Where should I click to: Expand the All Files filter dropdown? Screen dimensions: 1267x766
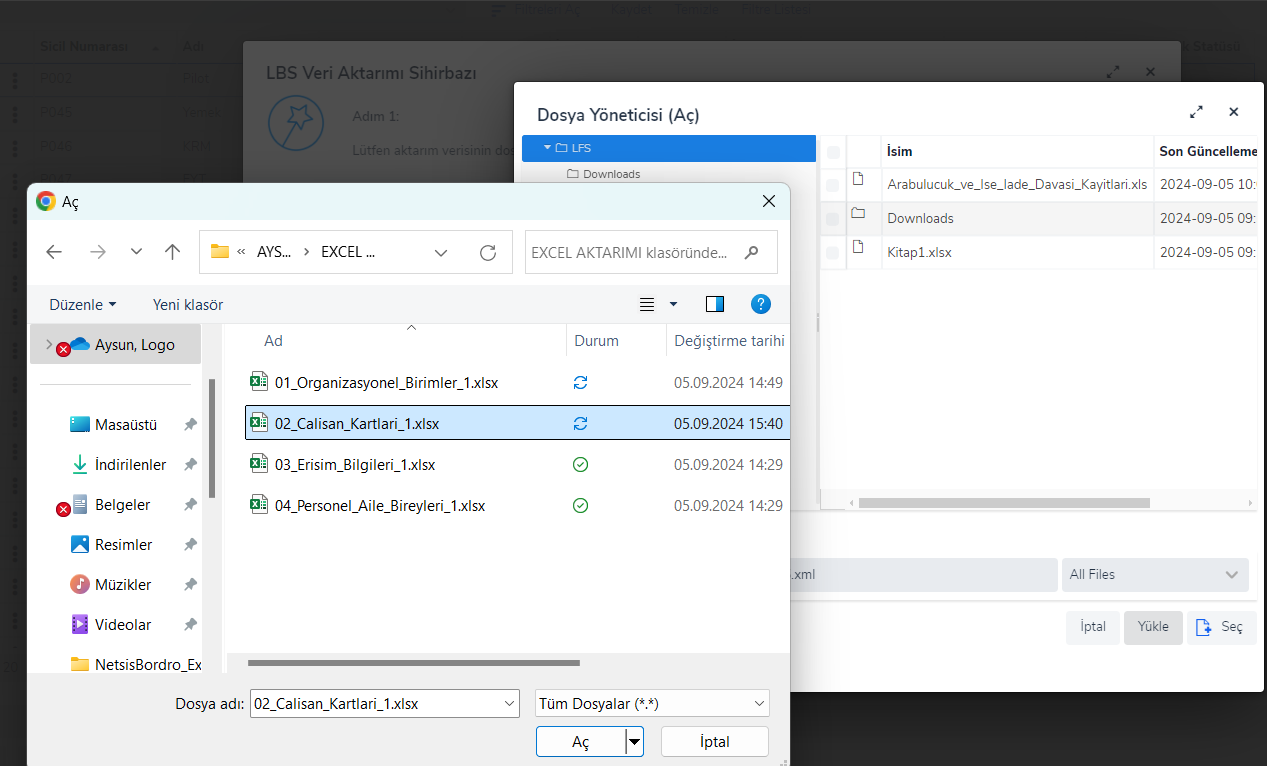pos(1154,575)
